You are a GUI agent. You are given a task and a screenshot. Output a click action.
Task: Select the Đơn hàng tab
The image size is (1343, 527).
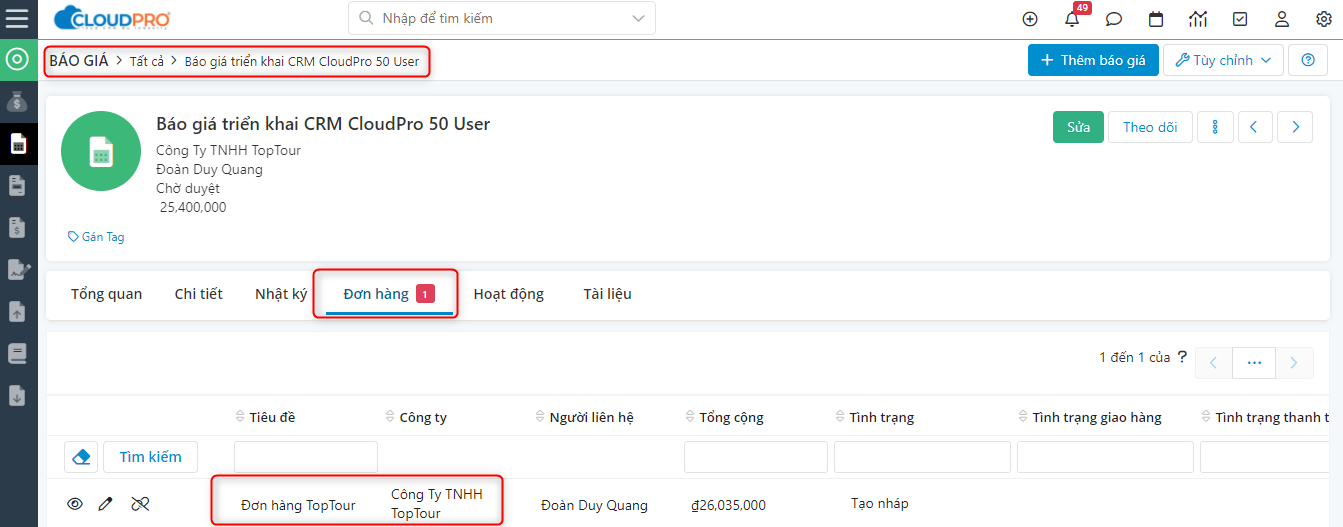point(388,294)
